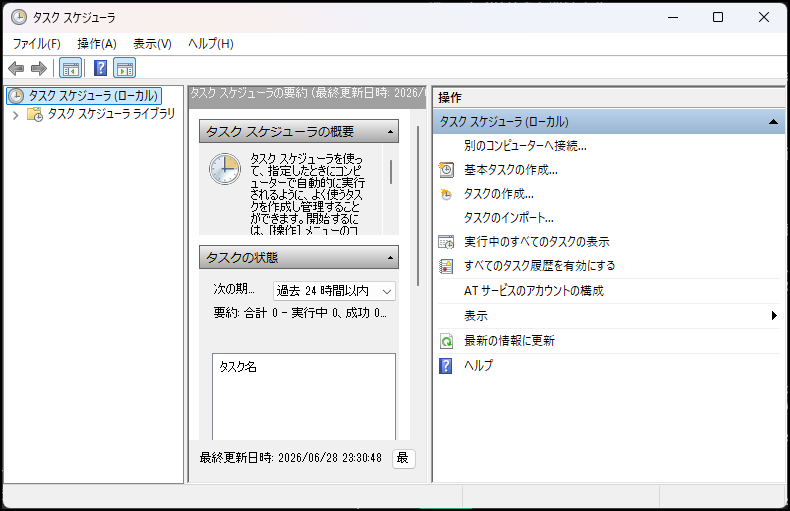Screen dimensions: 790x511
Task: Click the blue Help toolbar icon
Action: click(x=101, y=68)
